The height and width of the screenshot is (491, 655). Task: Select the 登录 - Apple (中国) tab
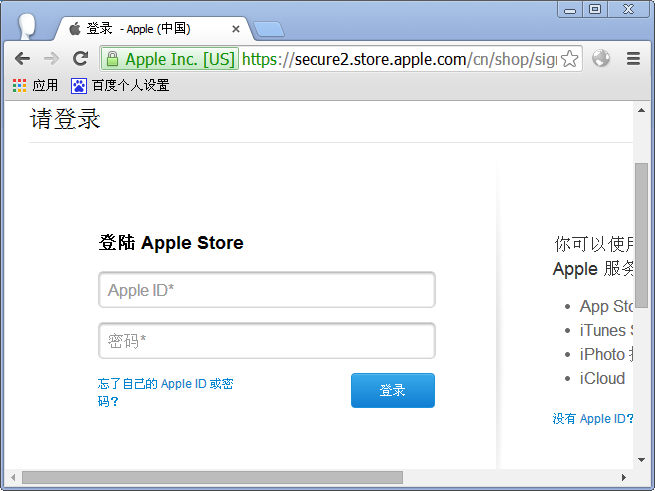point(150,28)
